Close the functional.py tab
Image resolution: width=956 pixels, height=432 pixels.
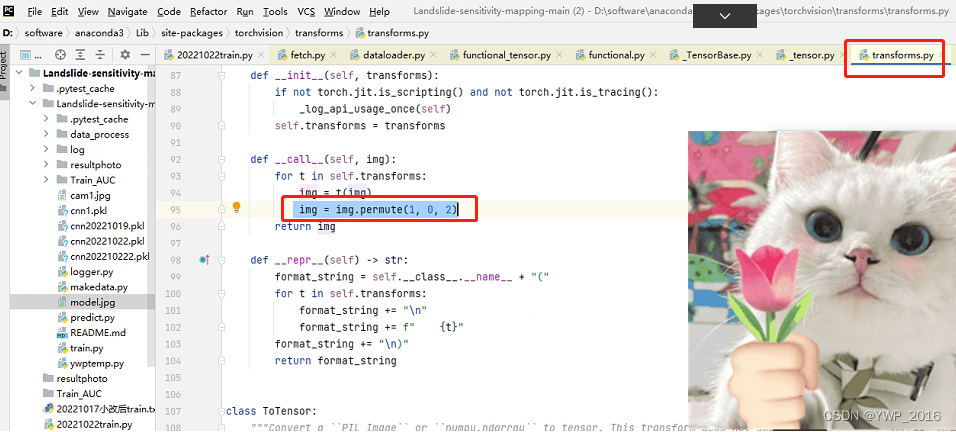click(x=653, y=55)
